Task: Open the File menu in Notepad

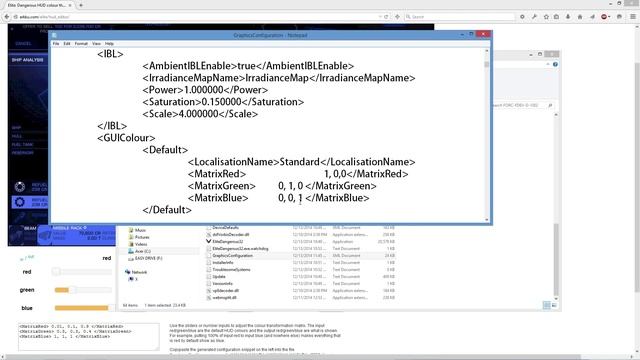Action: (x=56, y=43)
